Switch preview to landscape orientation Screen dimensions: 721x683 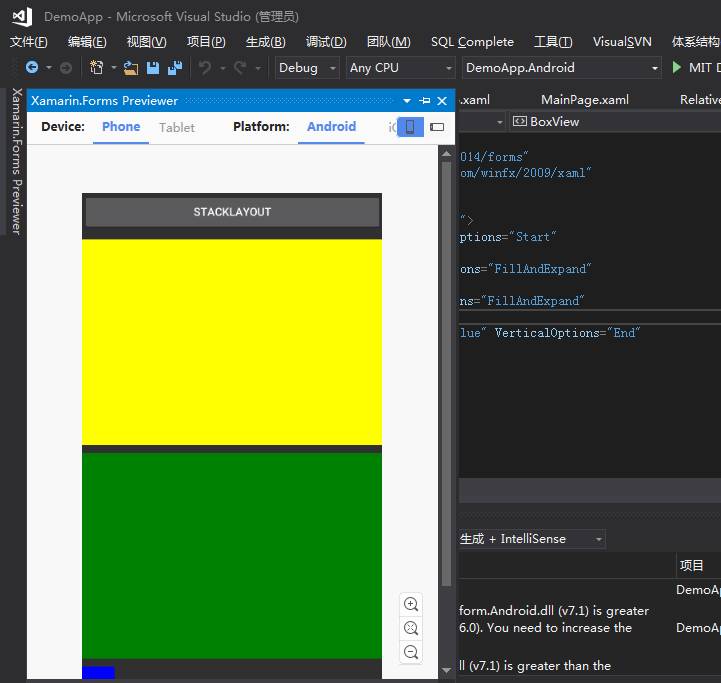coord(437,127)
